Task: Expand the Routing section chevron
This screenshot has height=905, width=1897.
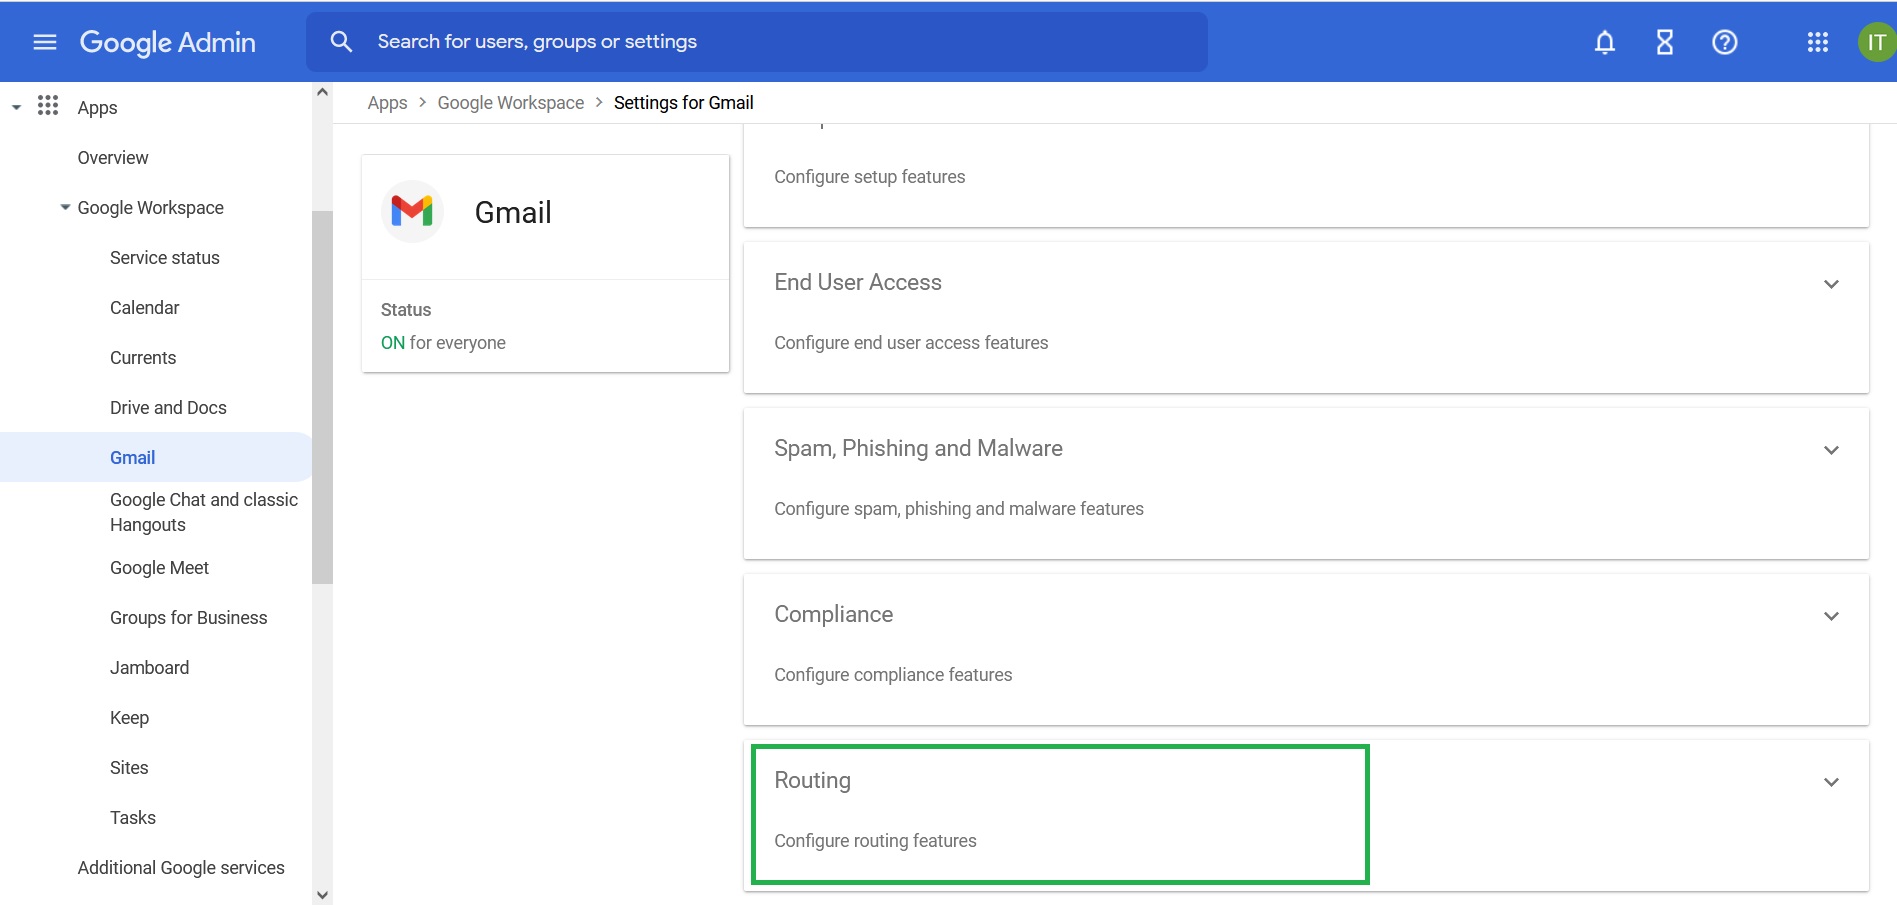Action: [x=1830, y=782]
